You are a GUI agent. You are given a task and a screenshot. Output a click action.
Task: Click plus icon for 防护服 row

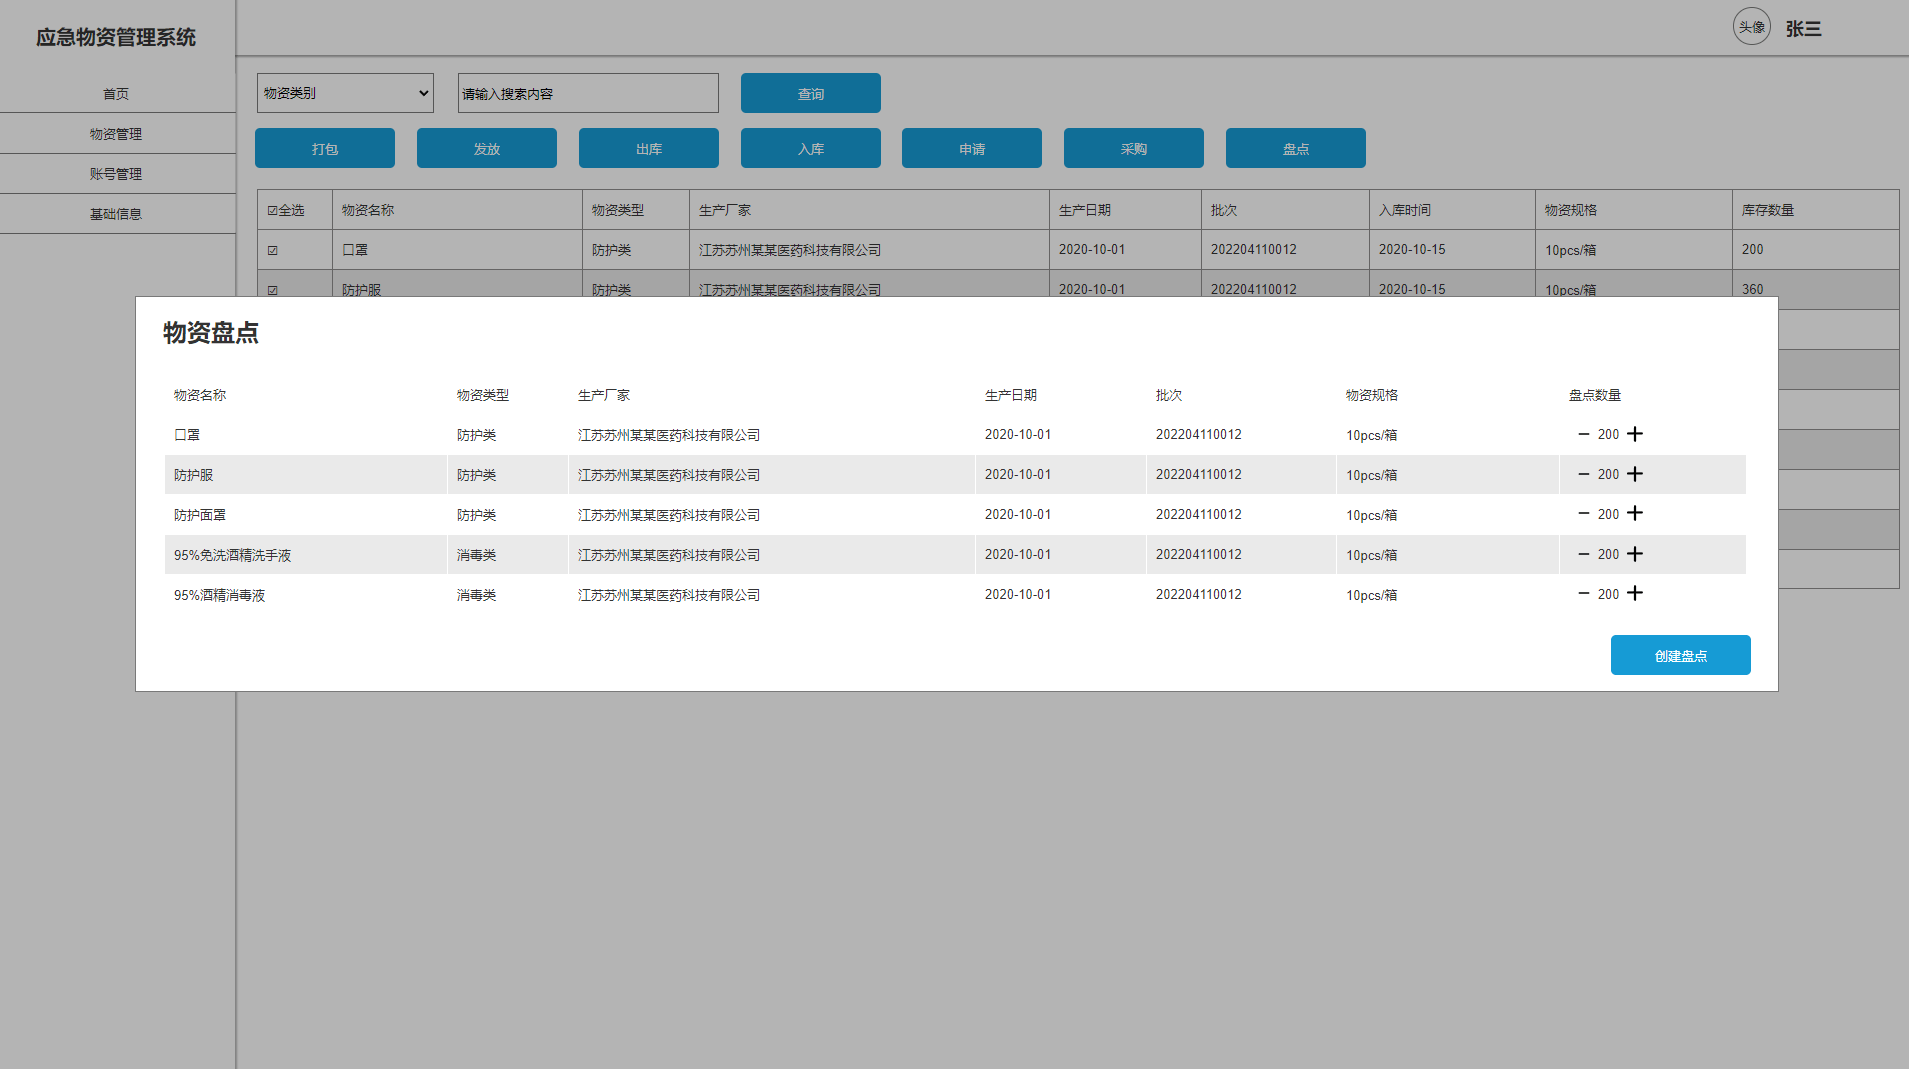point(1635,474)
